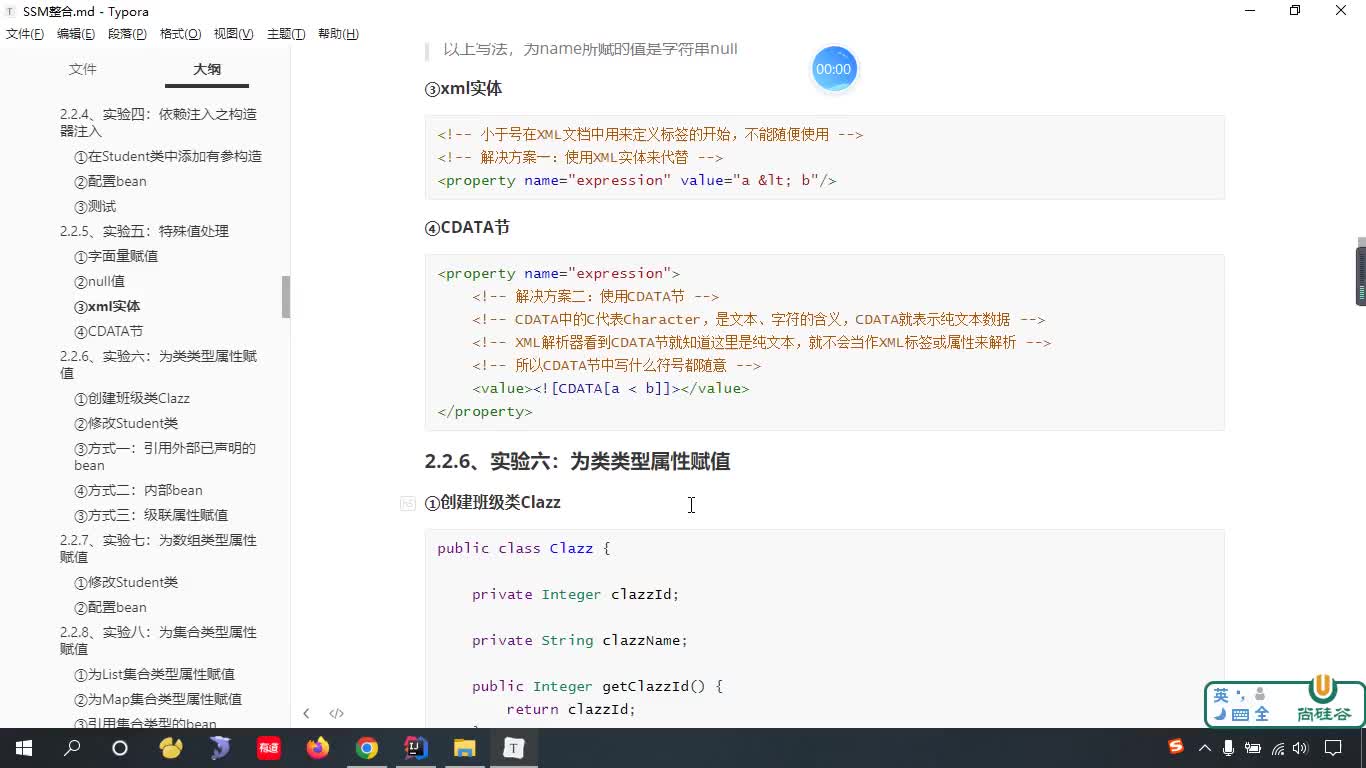This screenshot has height=768, width=1366.
Task: Jump to 2.2.4 实验四 outline entry
Action: [x=158, y=122]
